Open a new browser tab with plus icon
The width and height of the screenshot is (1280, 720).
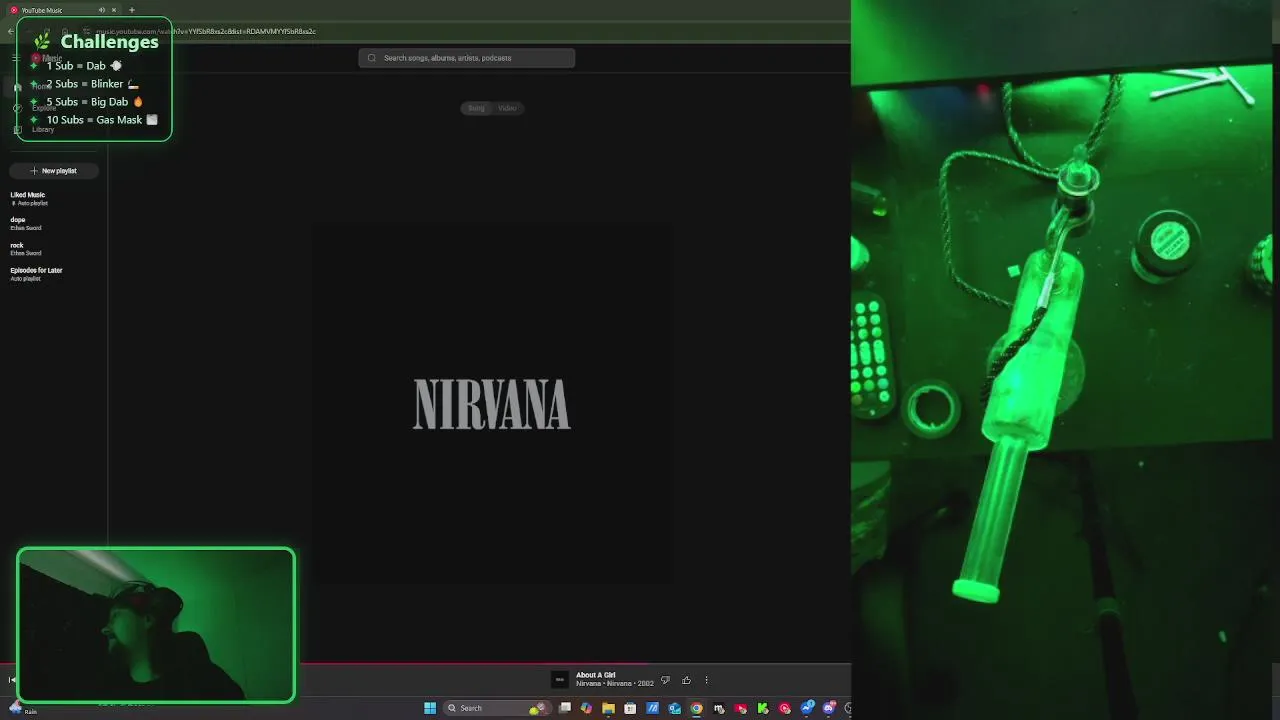131,10
